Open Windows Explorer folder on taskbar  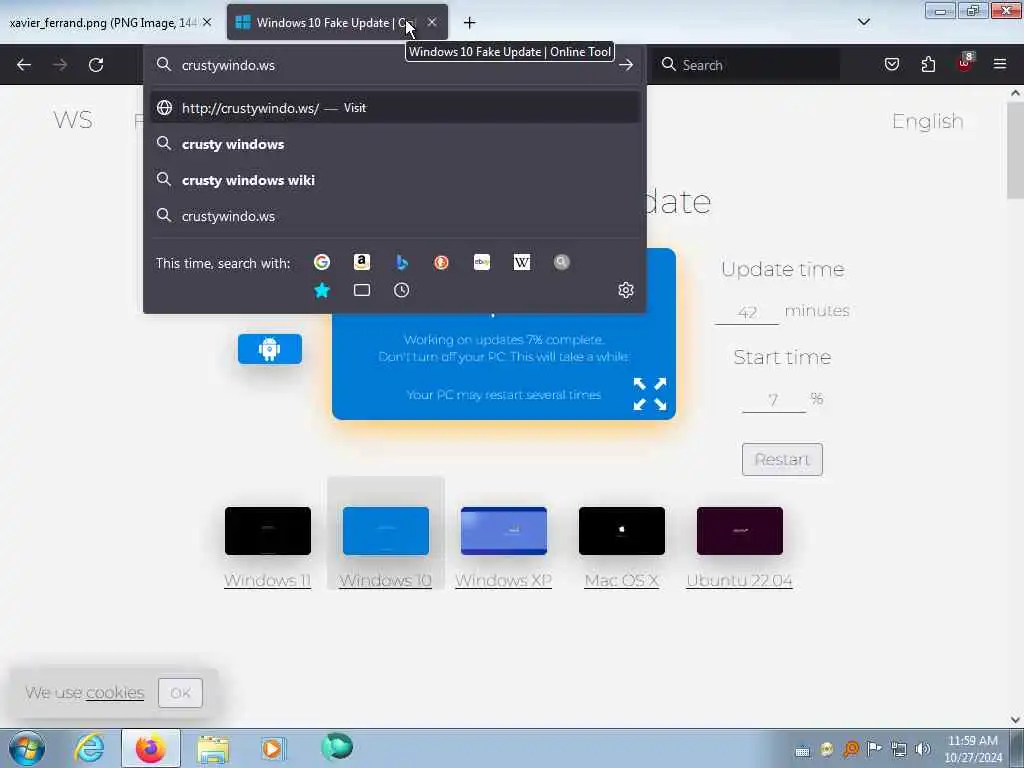point(213,748)
